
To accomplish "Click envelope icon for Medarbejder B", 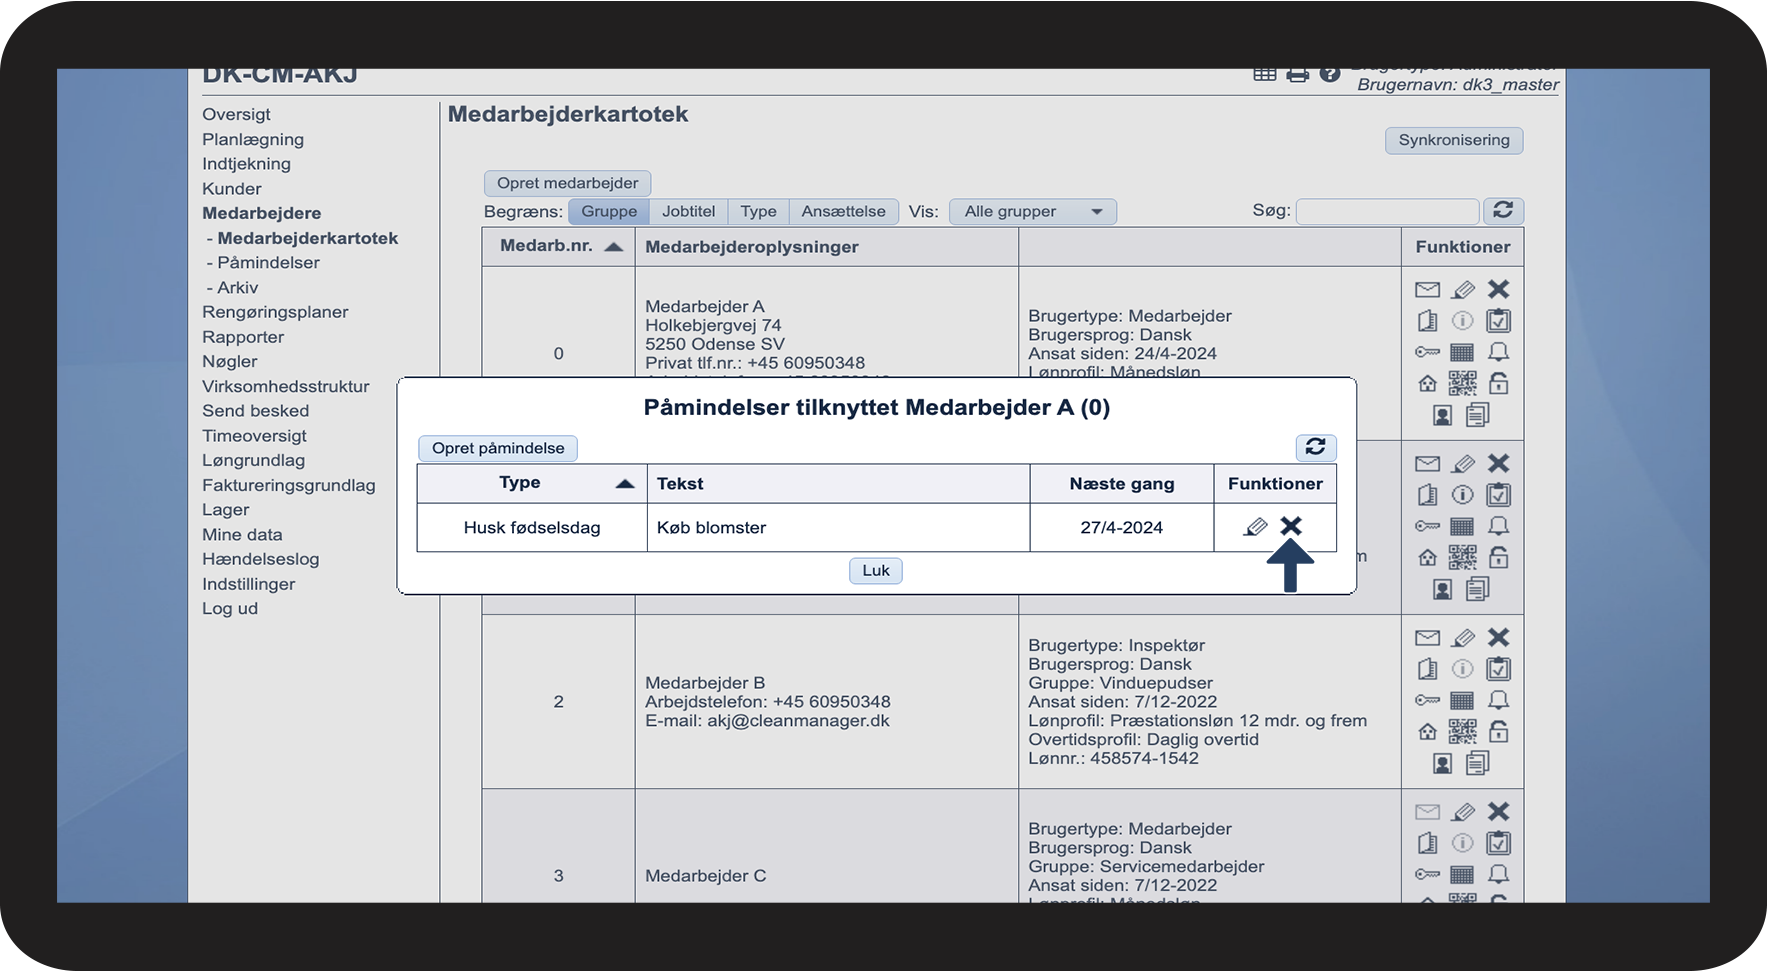I will click(1427, 638).
